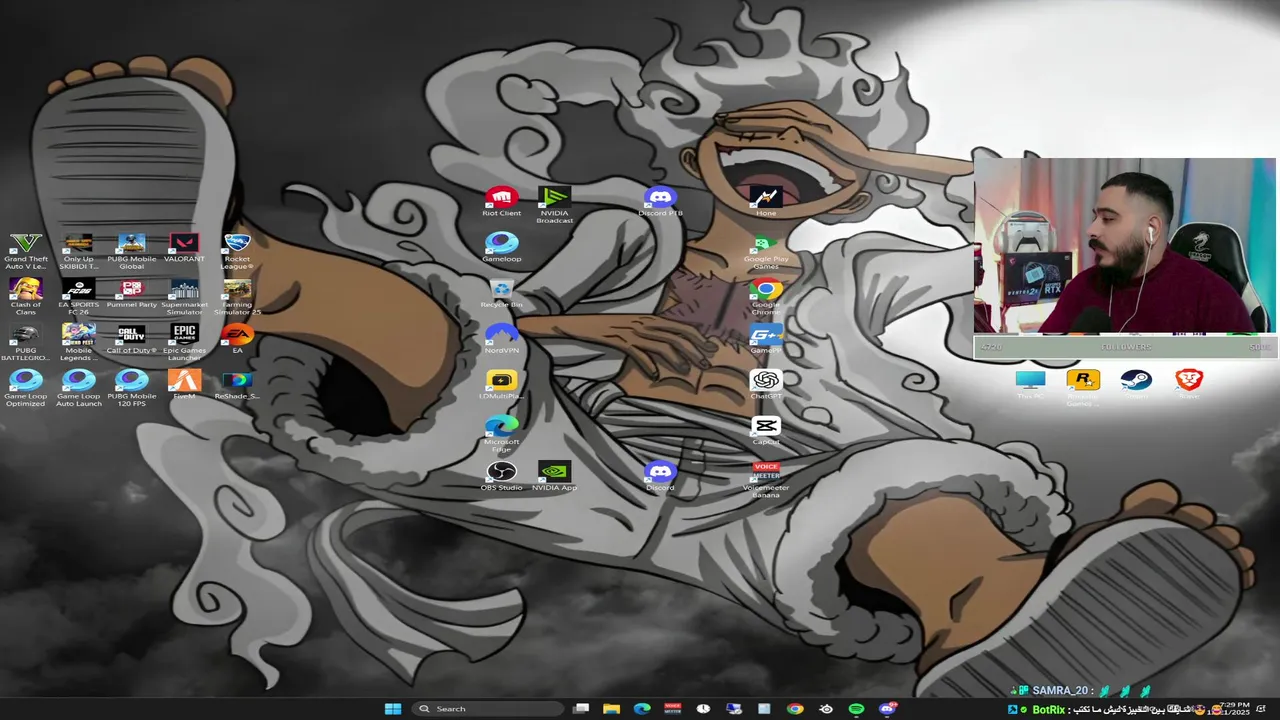1280x720 pixels.
Task: Switch to OBS Studio in taskbar
Action: click(826, 709)
